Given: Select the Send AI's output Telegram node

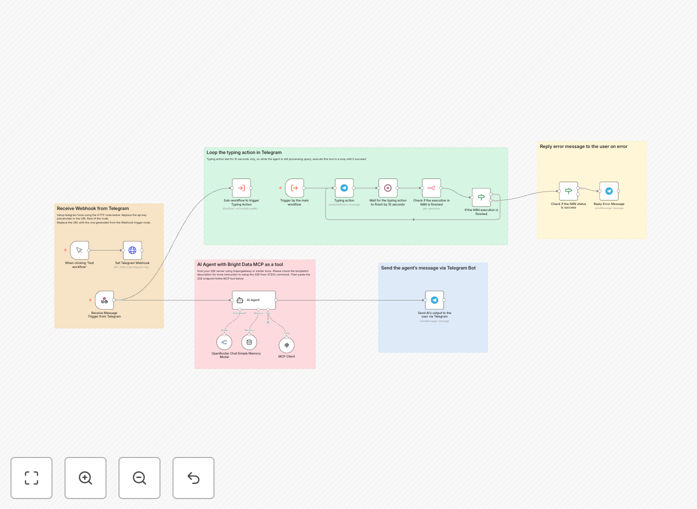Looking at the screenshot, I should pos(434,300).
